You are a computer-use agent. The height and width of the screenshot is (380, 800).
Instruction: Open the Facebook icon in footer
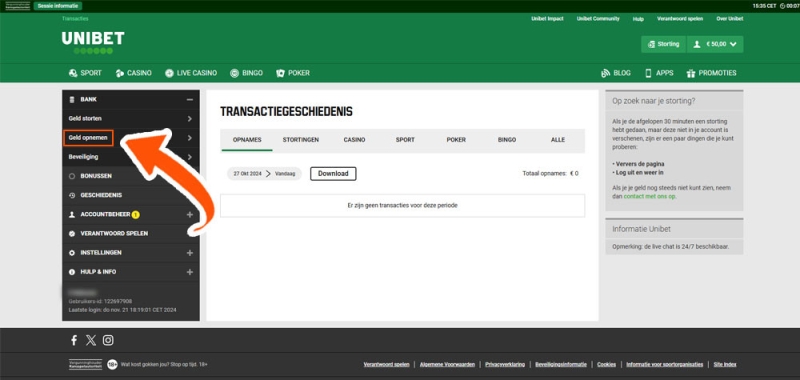coord(74,340)
